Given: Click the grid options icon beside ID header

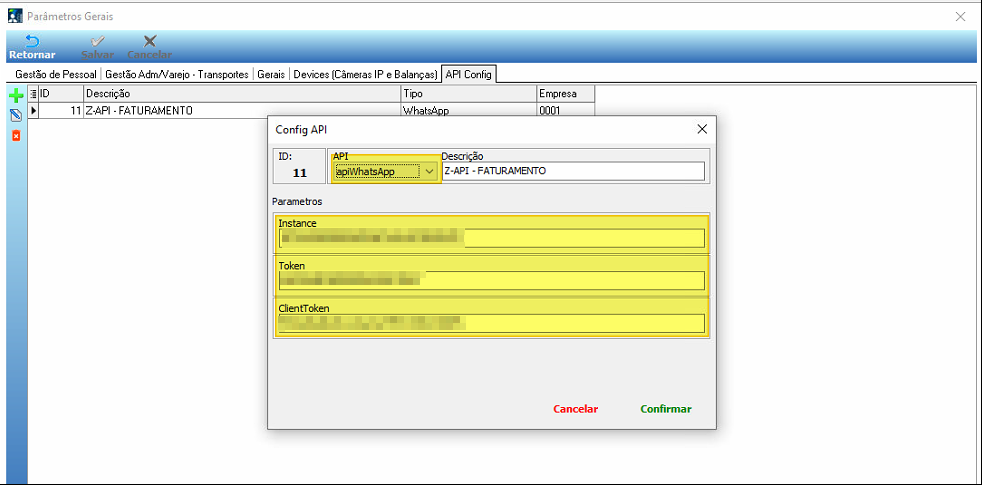Looking at the screenshot, I should pyautogui.click(x=33, y=94).
